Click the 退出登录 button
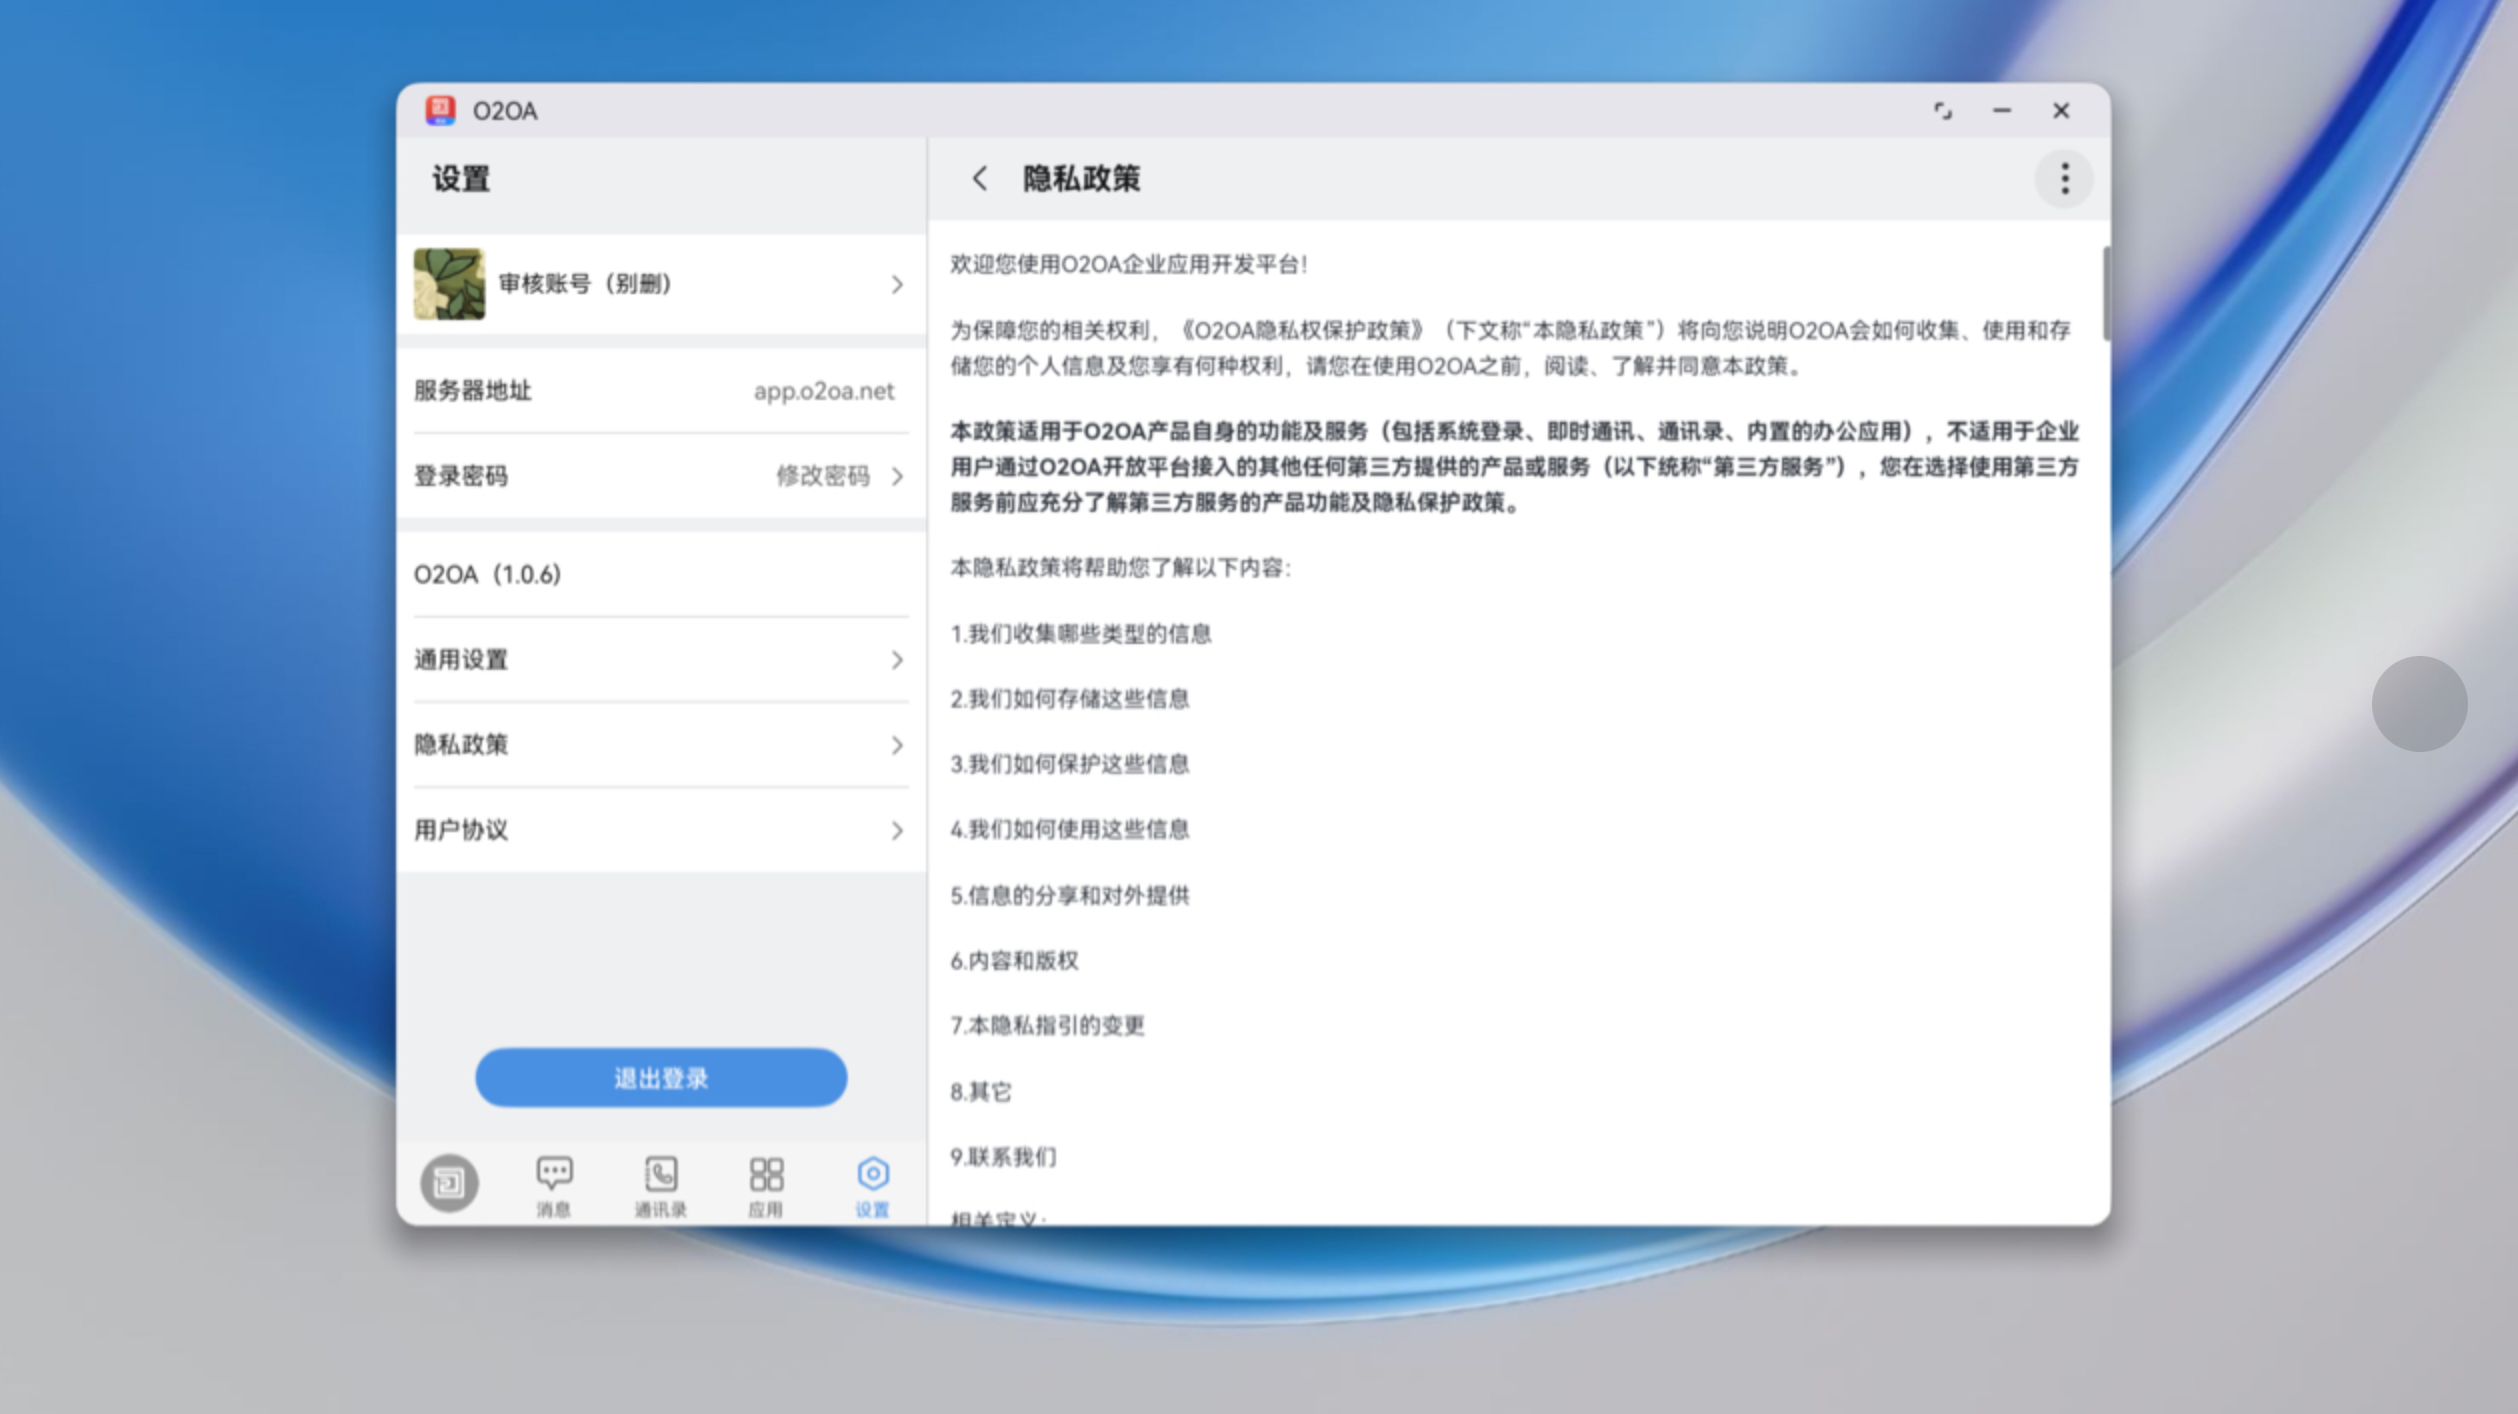The image size is (2518, 1414). pos(660,1078)
